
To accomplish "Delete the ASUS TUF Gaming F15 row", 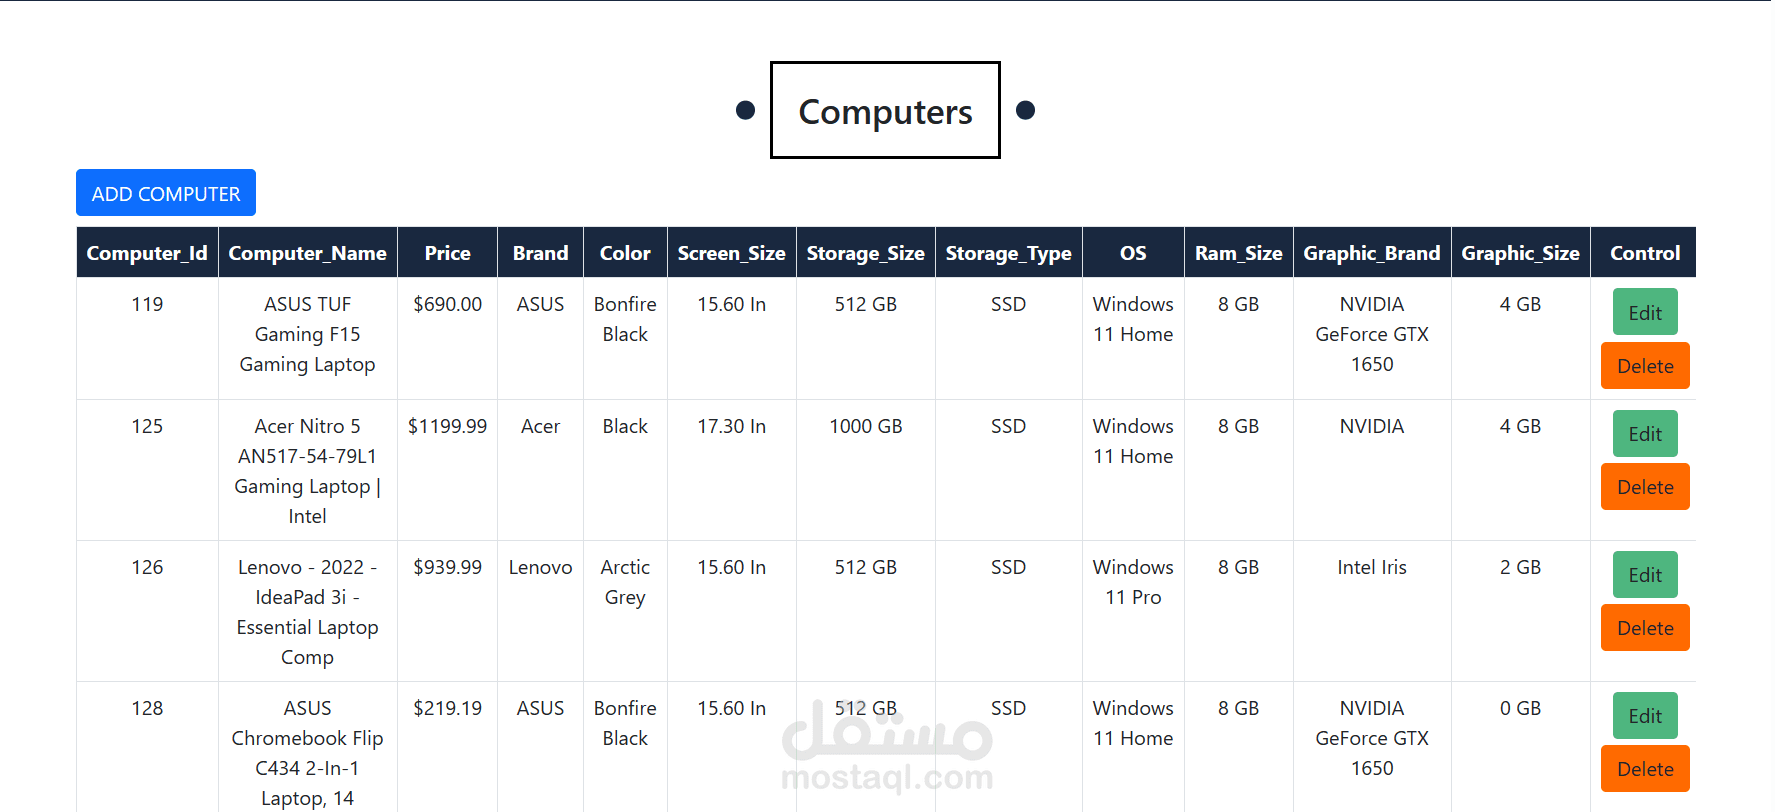I will coord(1645,366).
